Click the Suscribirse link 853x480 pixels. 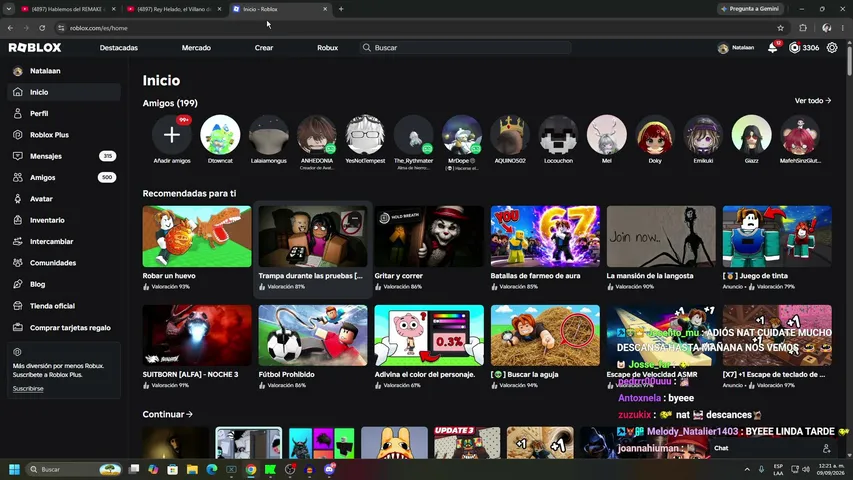[x=28, y=389]
